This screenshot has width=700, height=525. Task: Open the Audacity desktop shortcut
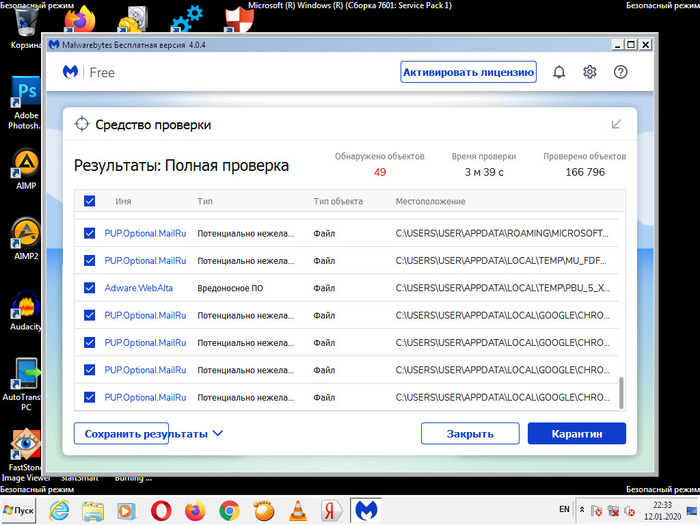click(x=25, y=311)
